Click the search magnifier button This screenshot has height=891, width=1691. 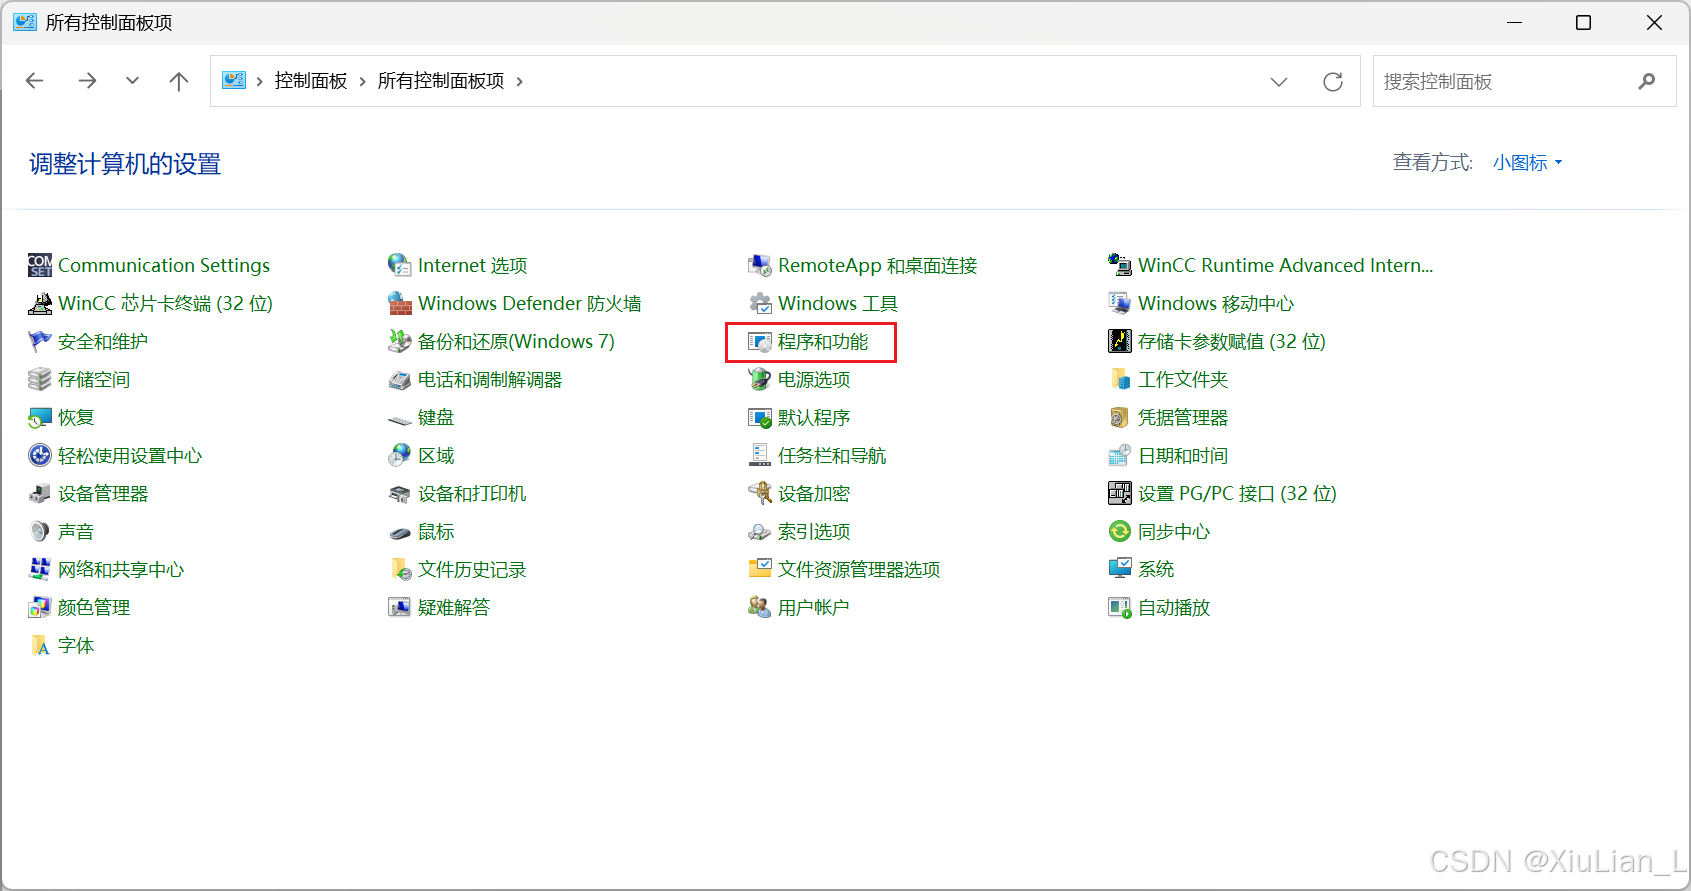tap(1647, 81)
